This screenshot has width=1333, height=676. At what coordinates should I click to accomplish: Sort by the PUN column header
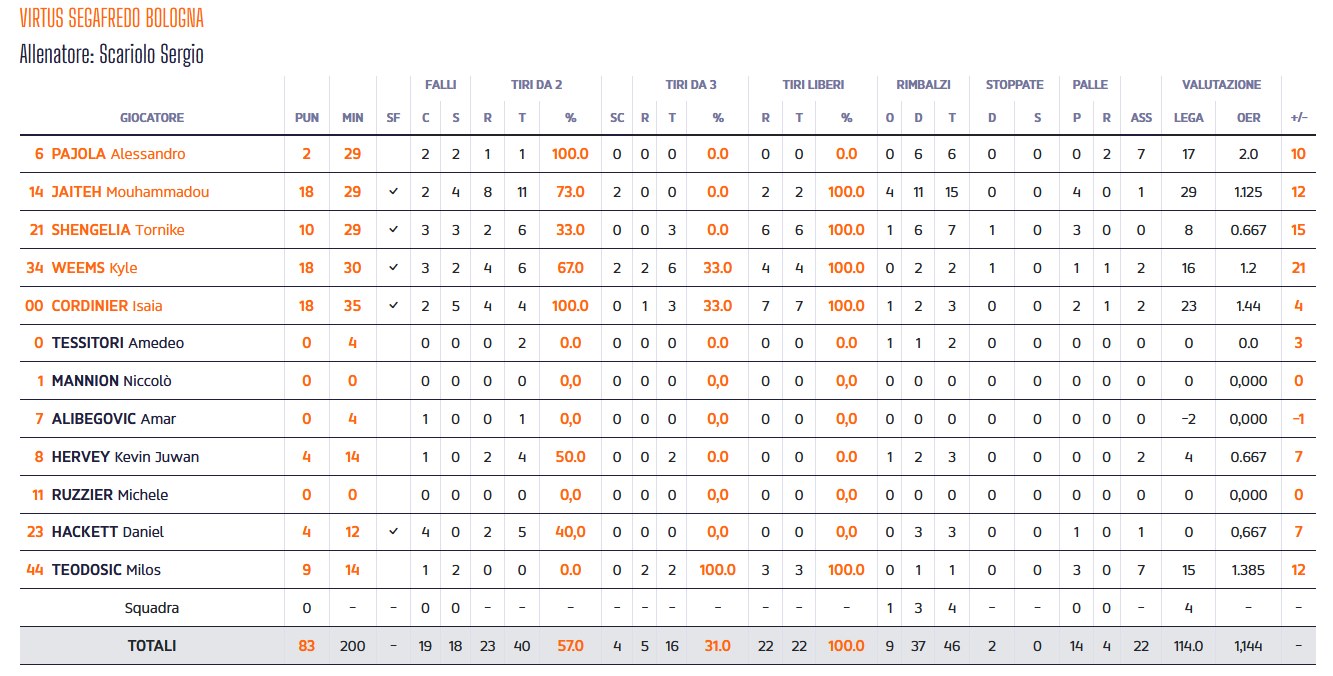click(307, 118)
